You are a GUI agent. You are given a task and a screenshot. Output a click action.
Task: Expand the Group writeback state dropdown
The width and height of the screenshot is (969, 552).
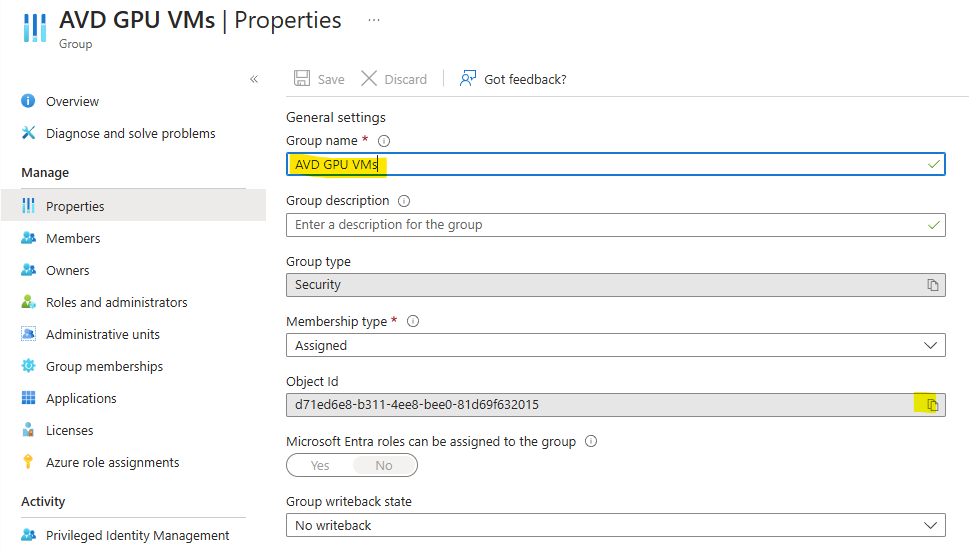click(x=616, y=525)
